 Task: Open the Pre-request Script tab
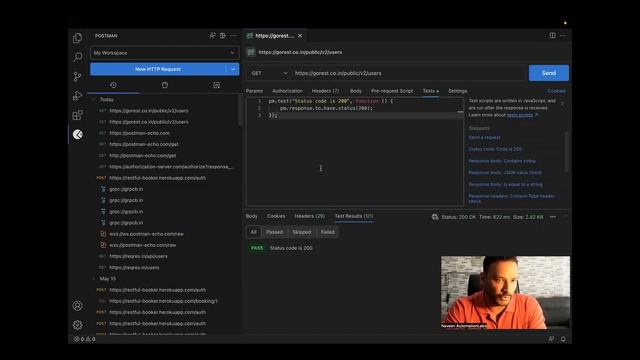click(392, 91)
